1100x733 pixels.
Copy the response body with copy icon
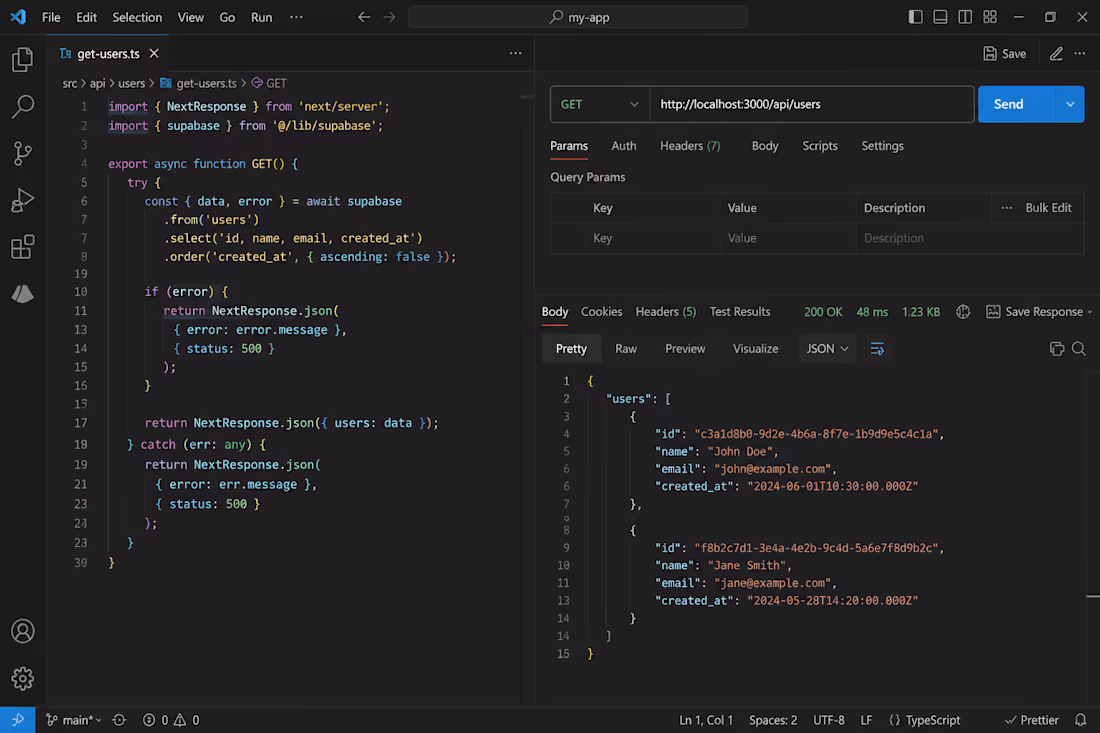1057,349
